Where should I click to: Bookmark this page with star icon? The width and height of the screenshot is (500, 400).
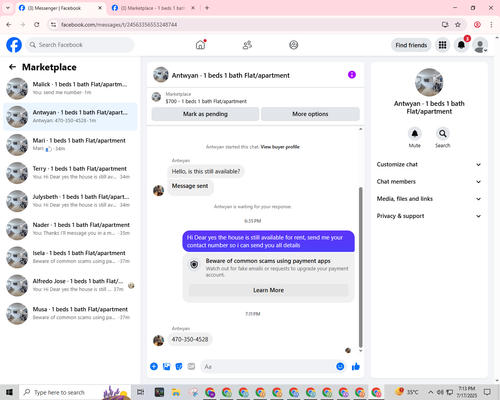click(x=458, y=24)
